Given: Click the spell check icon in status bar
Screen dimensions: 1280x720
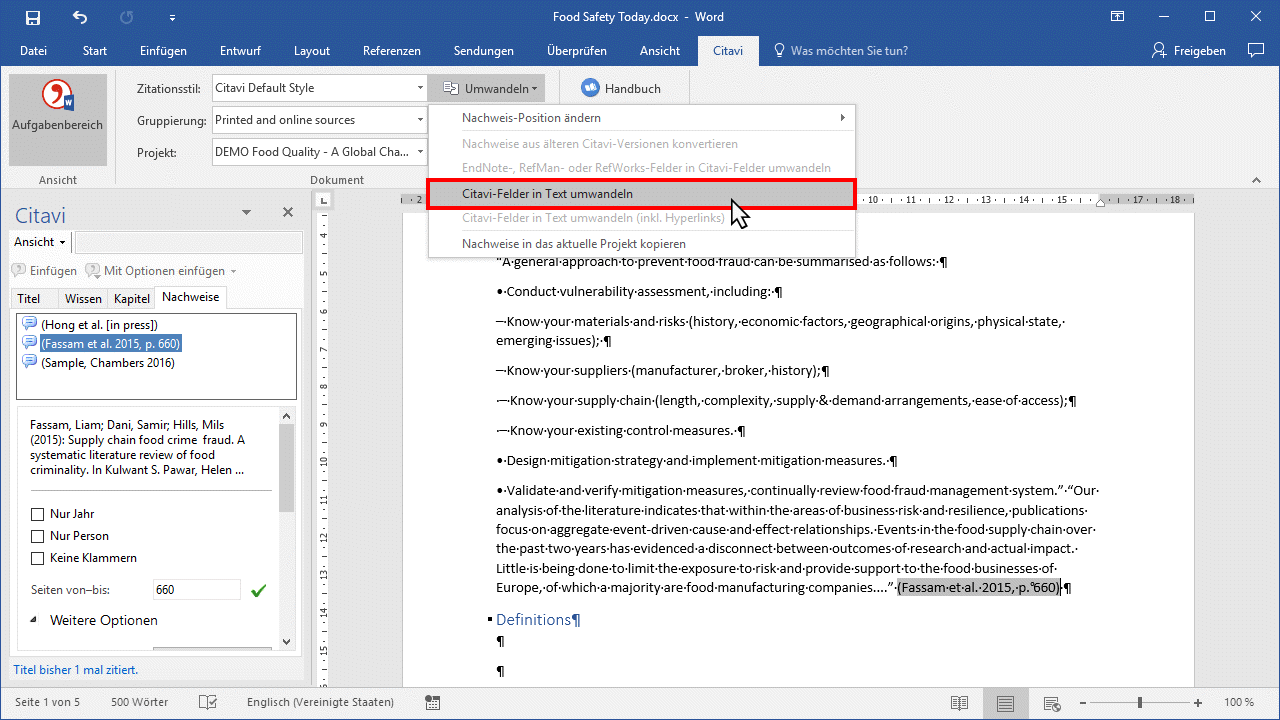Looking at the screenshot, I should [208, 702].
